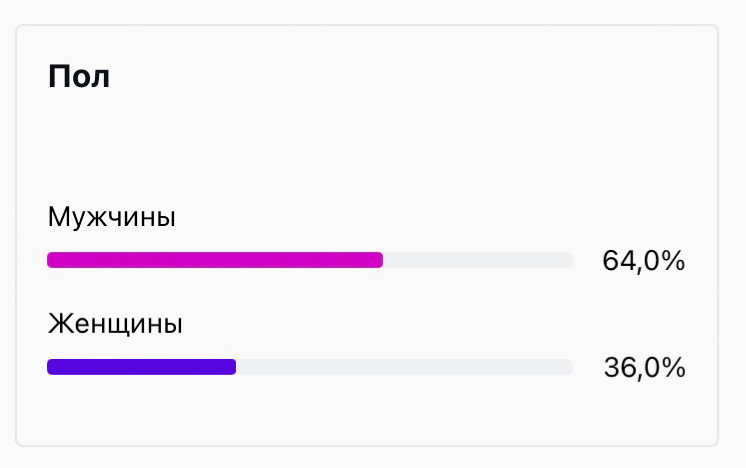Image resolution: width=746 pixels, height=468 pixels.
Task: Click the magenta Мужчины bar fill
Action: [214, 260]
